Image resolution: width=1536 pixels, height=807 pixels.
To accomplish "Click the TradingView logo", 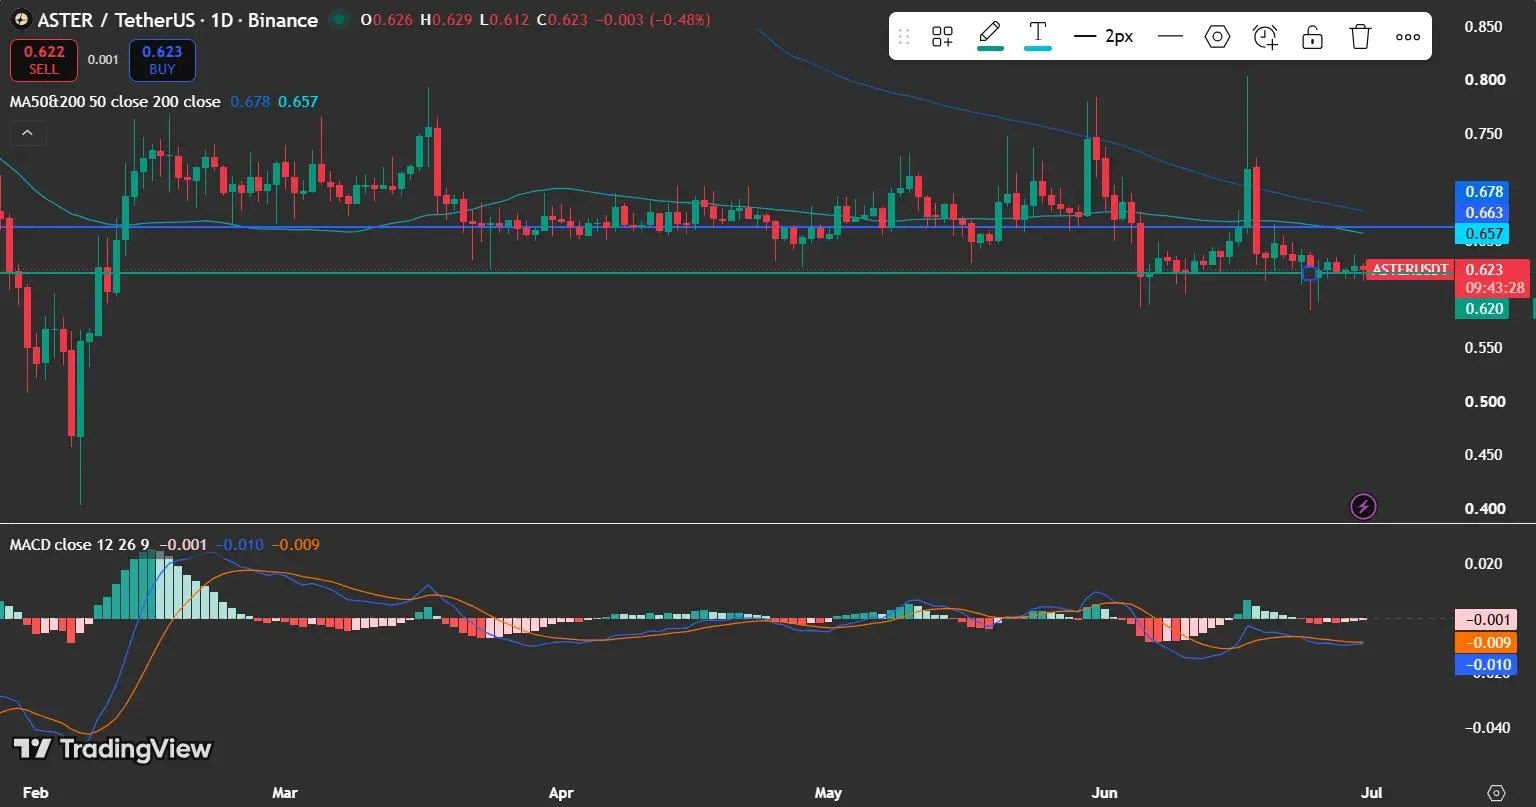I will click(x=112, y=749).
